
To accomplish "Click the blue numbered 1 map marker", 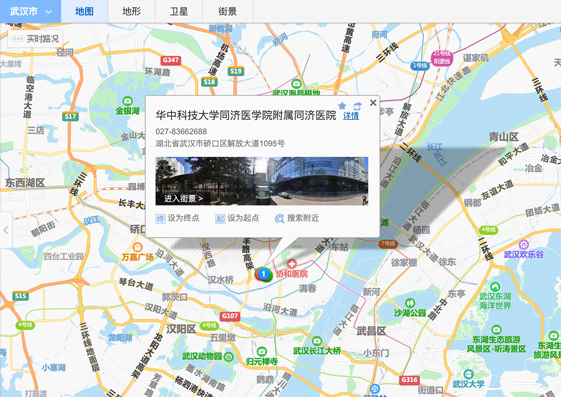I will [264, 274].
